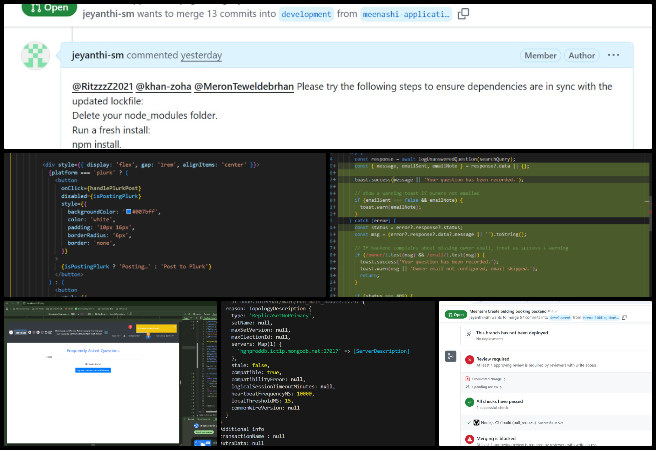Click the merge icon left of review box
Image resolution: width=656 pixels, height=450 pixels.
click(450, 355)
